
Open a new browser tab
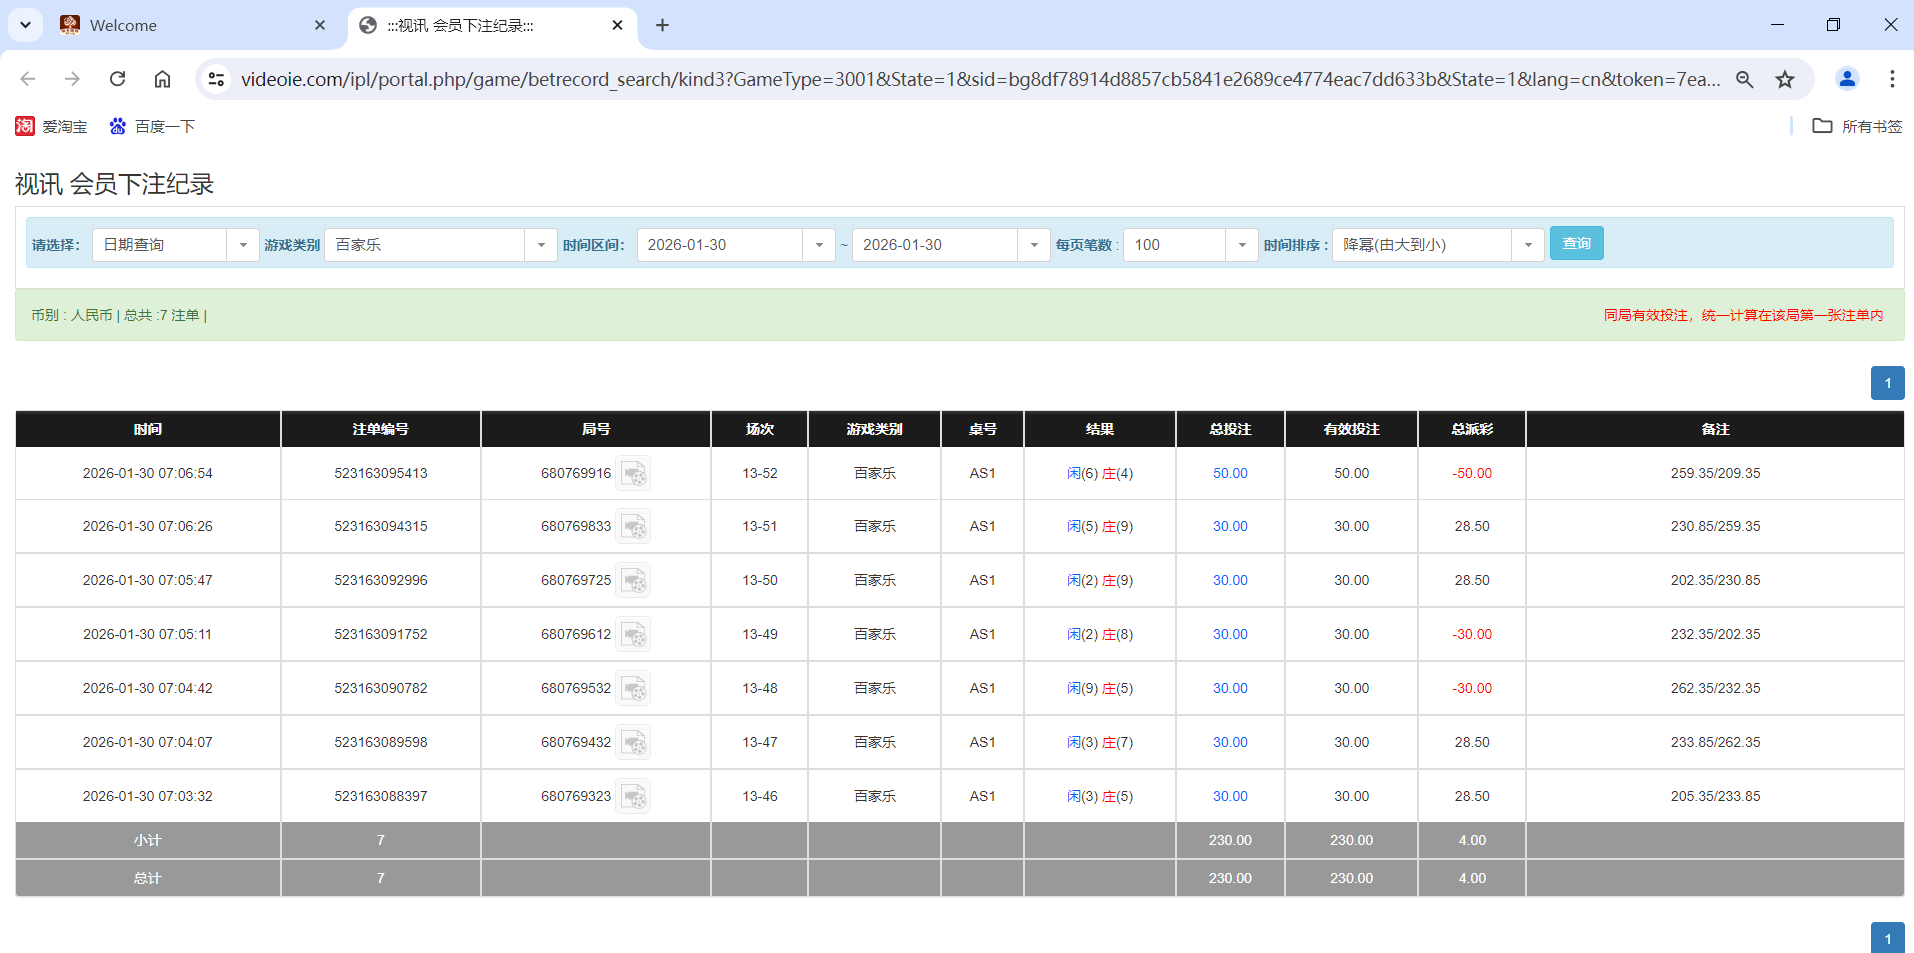(662, 25)
